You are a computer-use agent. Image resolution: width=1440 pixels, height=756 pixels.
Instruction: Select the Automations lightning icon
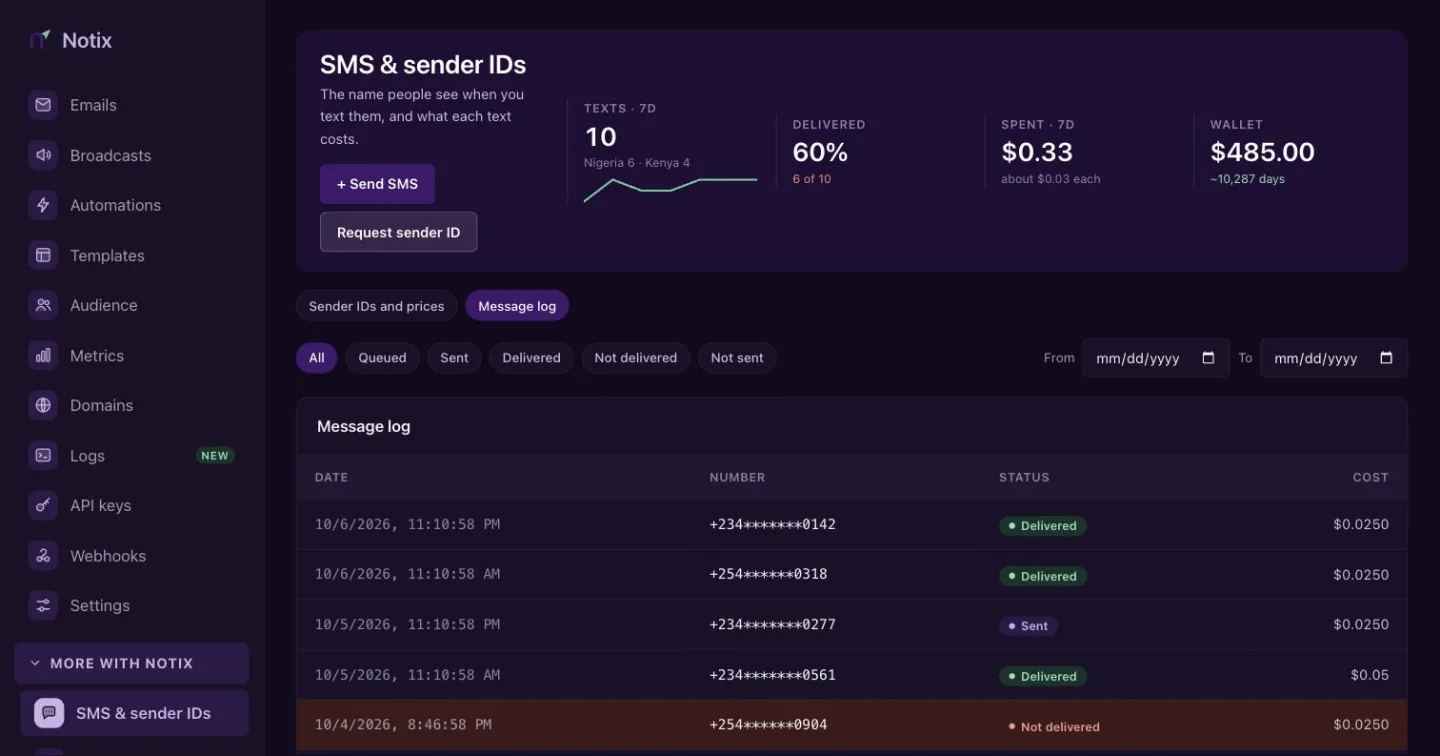pyautogui.click(x=43, y=205)
